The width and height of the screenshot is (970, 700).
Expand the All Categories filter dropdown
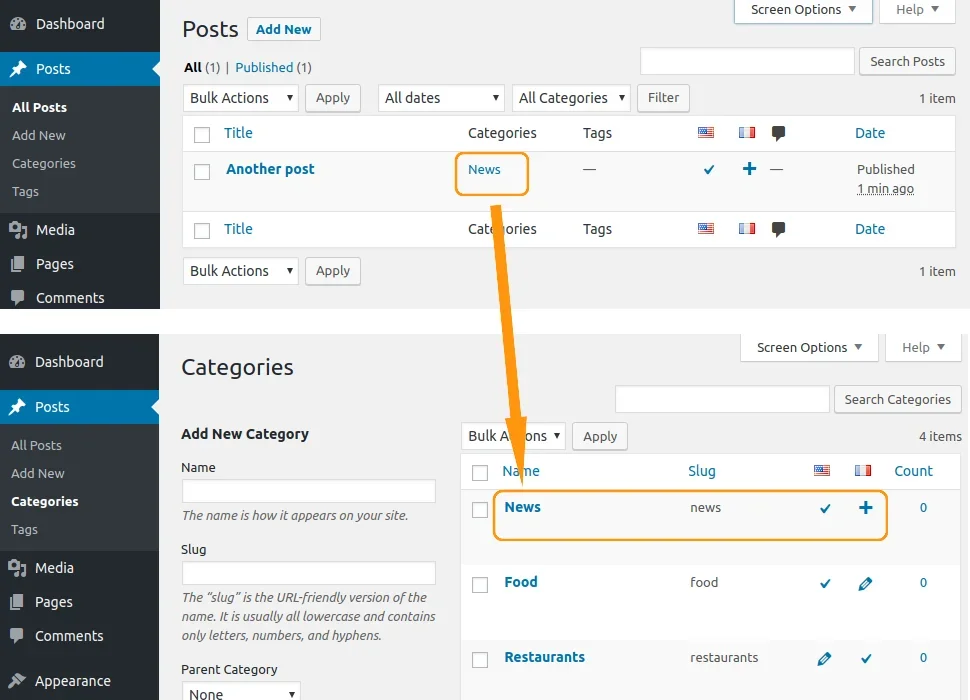click(x=572, y=98)
